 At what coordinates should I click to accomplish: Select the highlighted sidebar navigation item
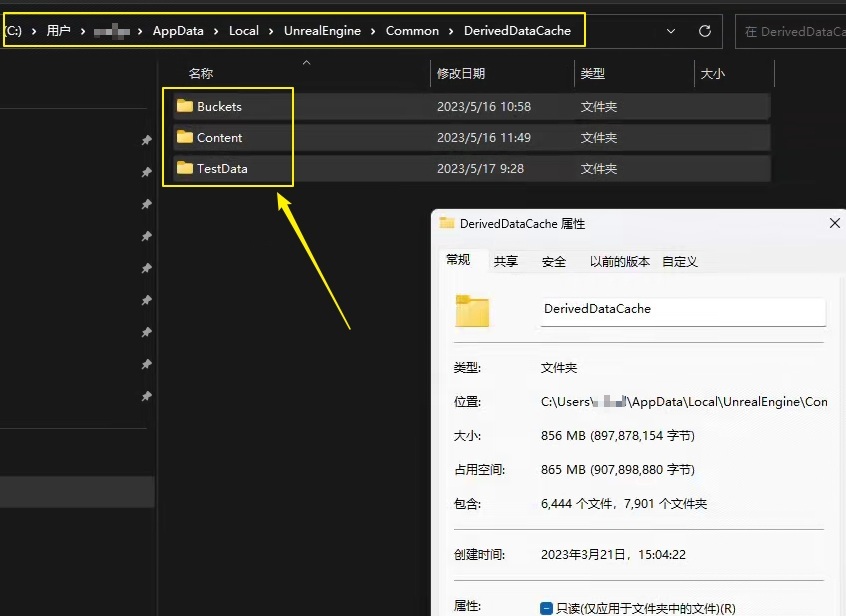point(77,491)
